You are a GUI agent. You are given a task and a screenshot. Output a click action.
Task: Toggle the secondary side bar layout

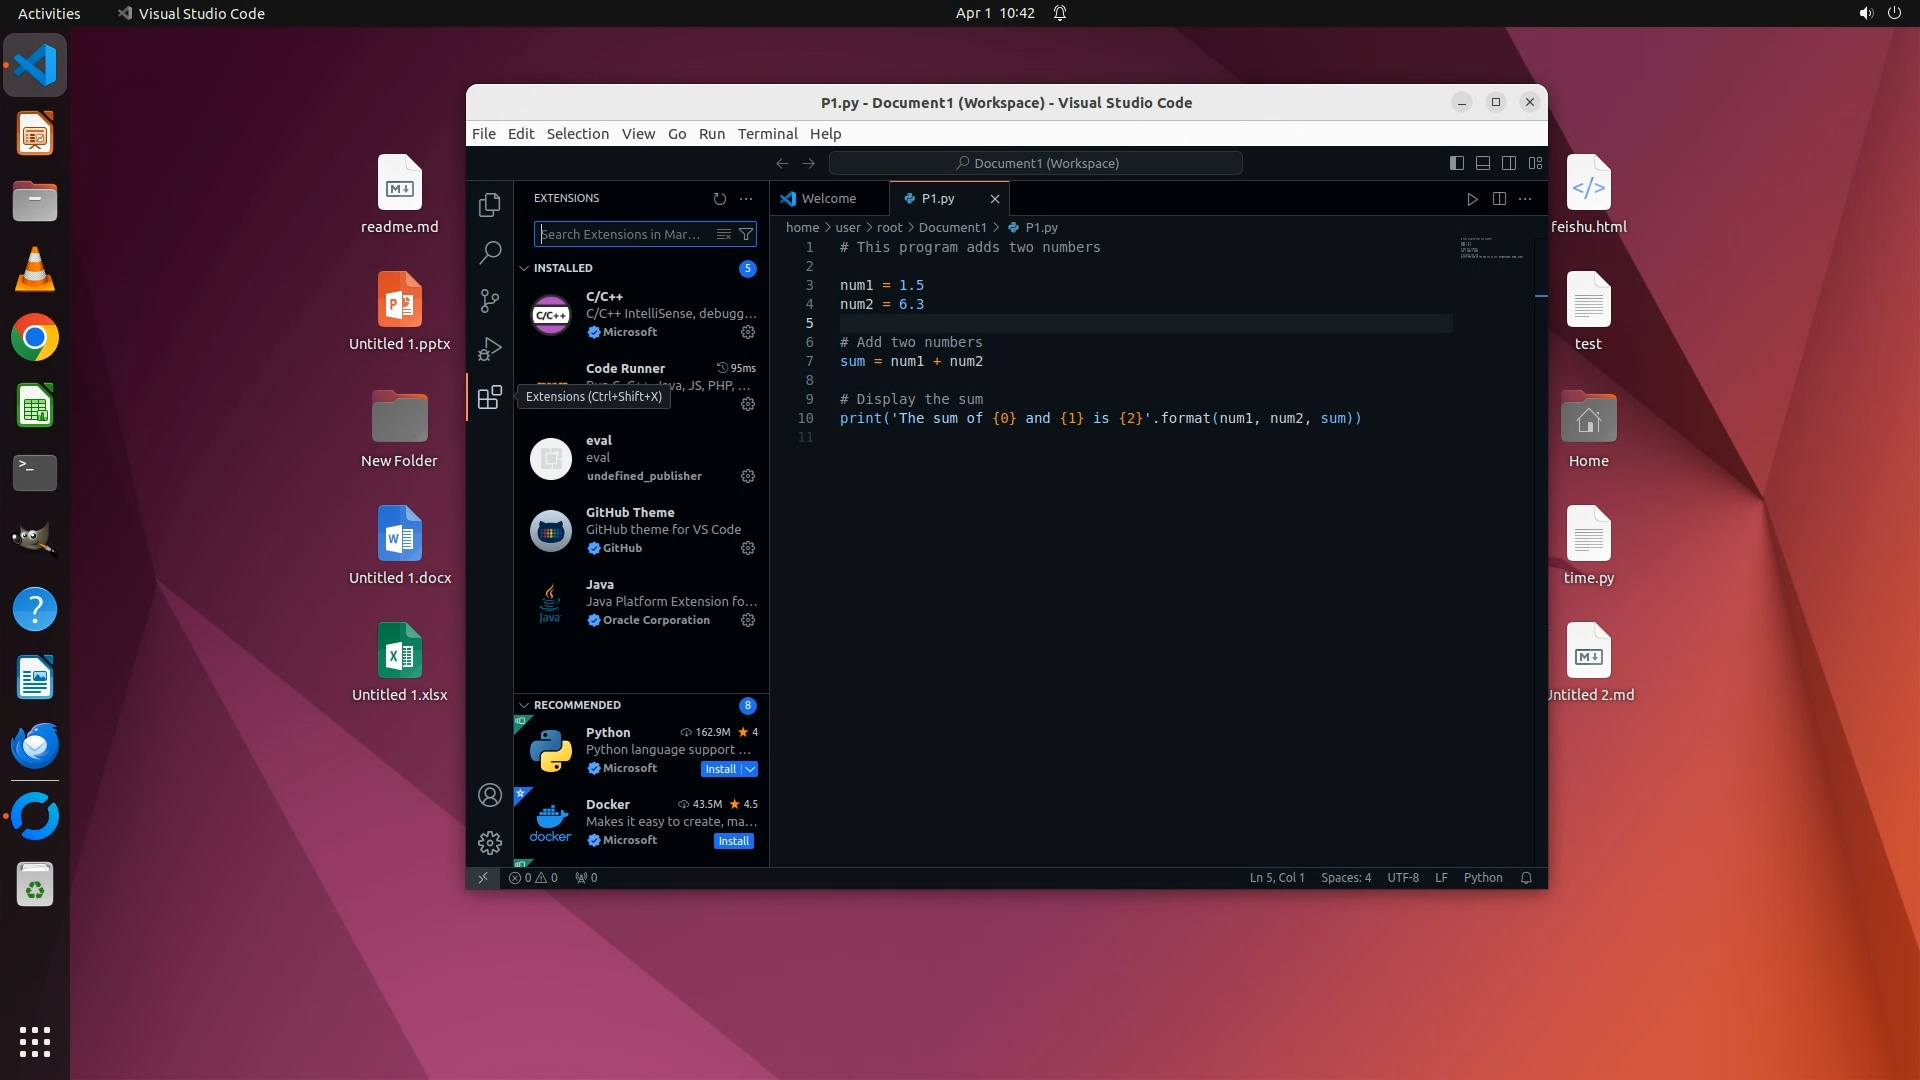pyautogui.click(x=1509, y=163)
